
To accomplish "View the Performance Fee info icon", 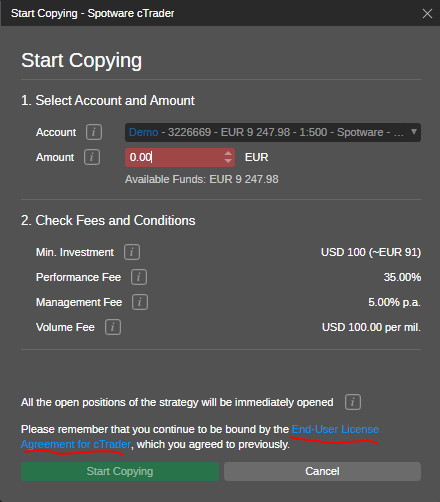I will point(139,277).
